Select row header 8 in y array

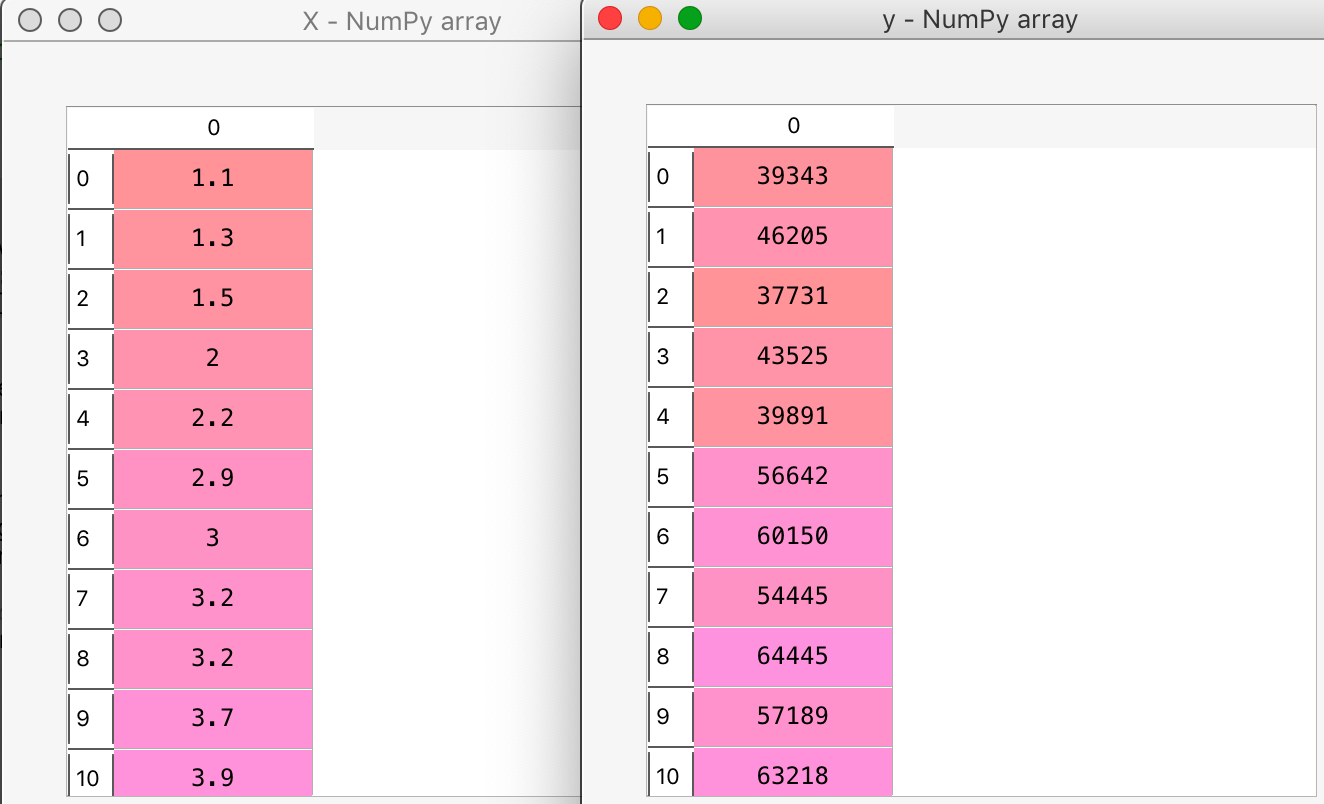point(671,657)
